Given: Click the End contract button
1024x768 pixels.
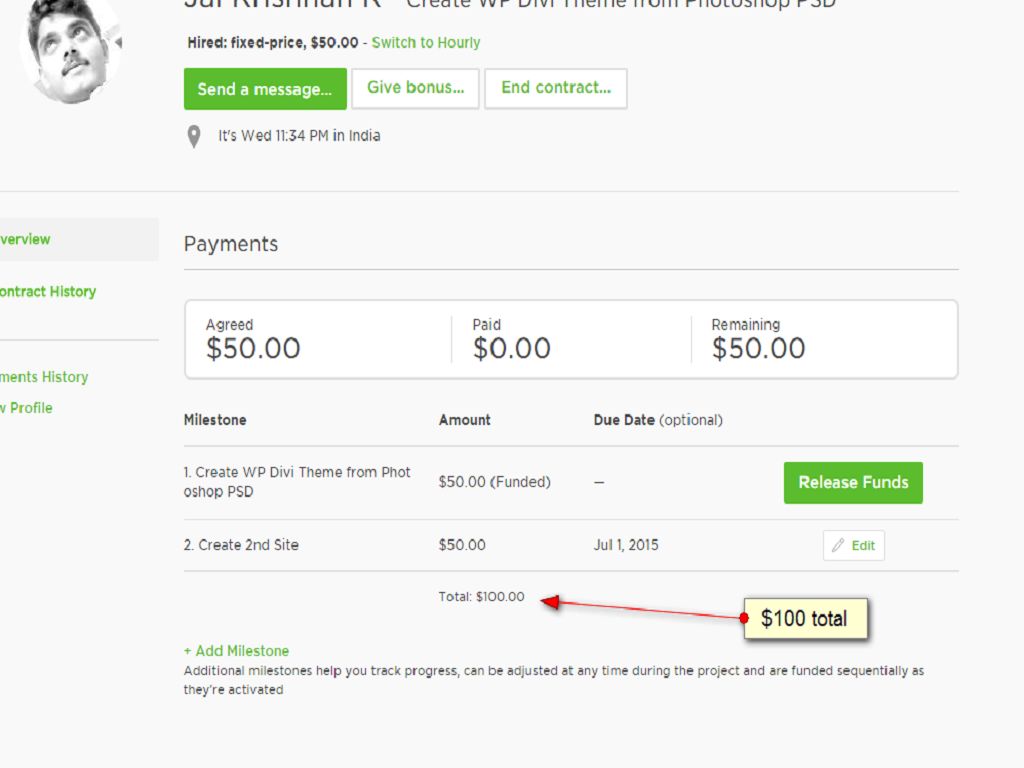Looking at the screenshot, I should pyautogui.click(x=556, y=88).
